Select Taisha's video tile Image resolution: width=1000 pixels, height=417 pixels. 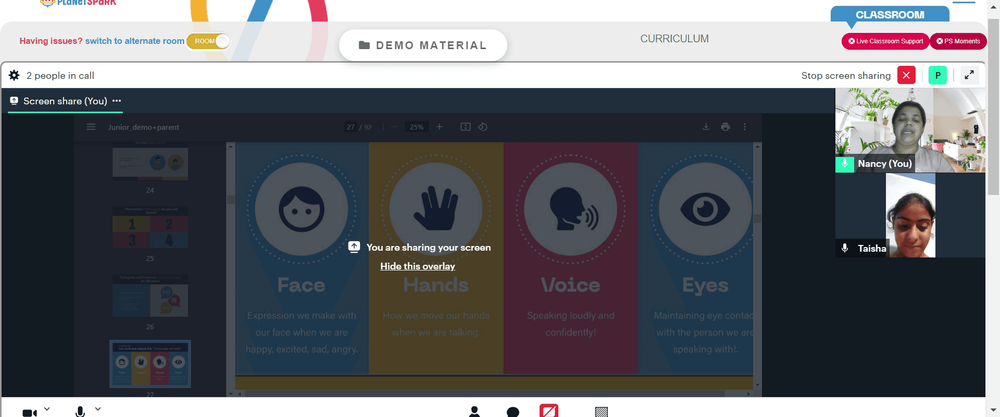point(910,216)
